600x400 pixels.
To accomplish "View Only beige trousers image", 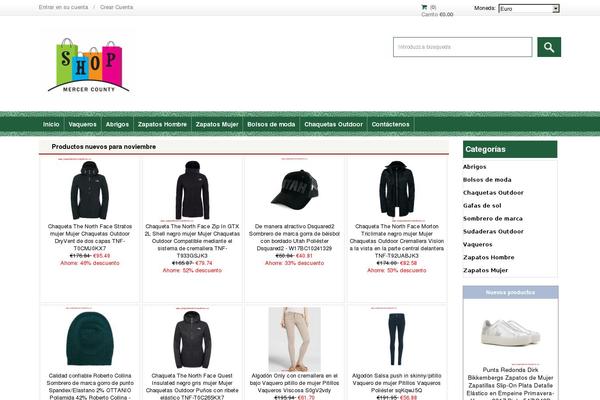I will click(294, 339).
